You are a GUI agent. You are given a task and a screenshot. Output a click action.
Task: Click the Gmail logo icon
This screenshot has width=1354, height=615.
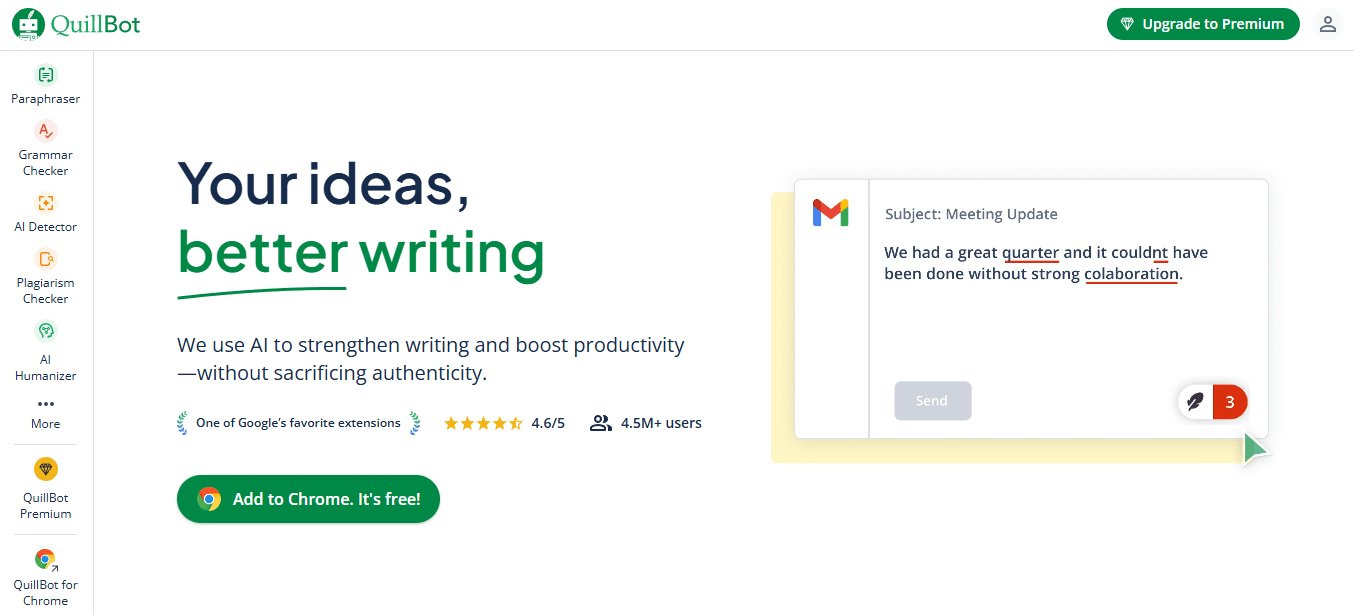[830, 212]
